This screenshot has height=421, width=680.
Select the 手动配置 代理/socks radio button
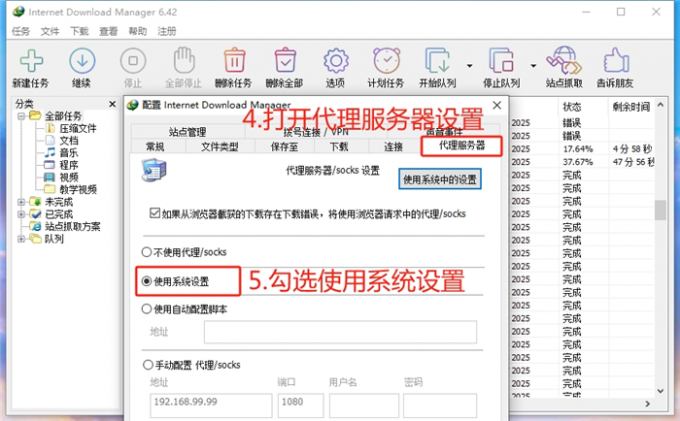pyautogui.click(x=147, y=365)
